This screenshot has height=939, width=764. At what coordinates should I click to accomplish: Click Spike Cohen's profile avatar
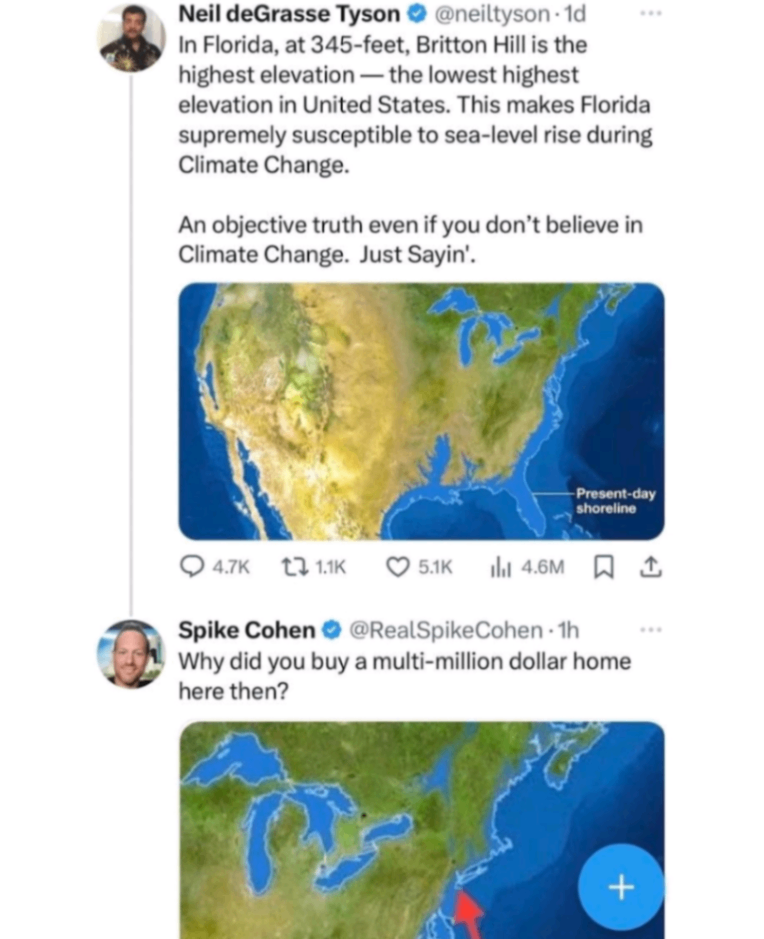click(x=131, y=654)
